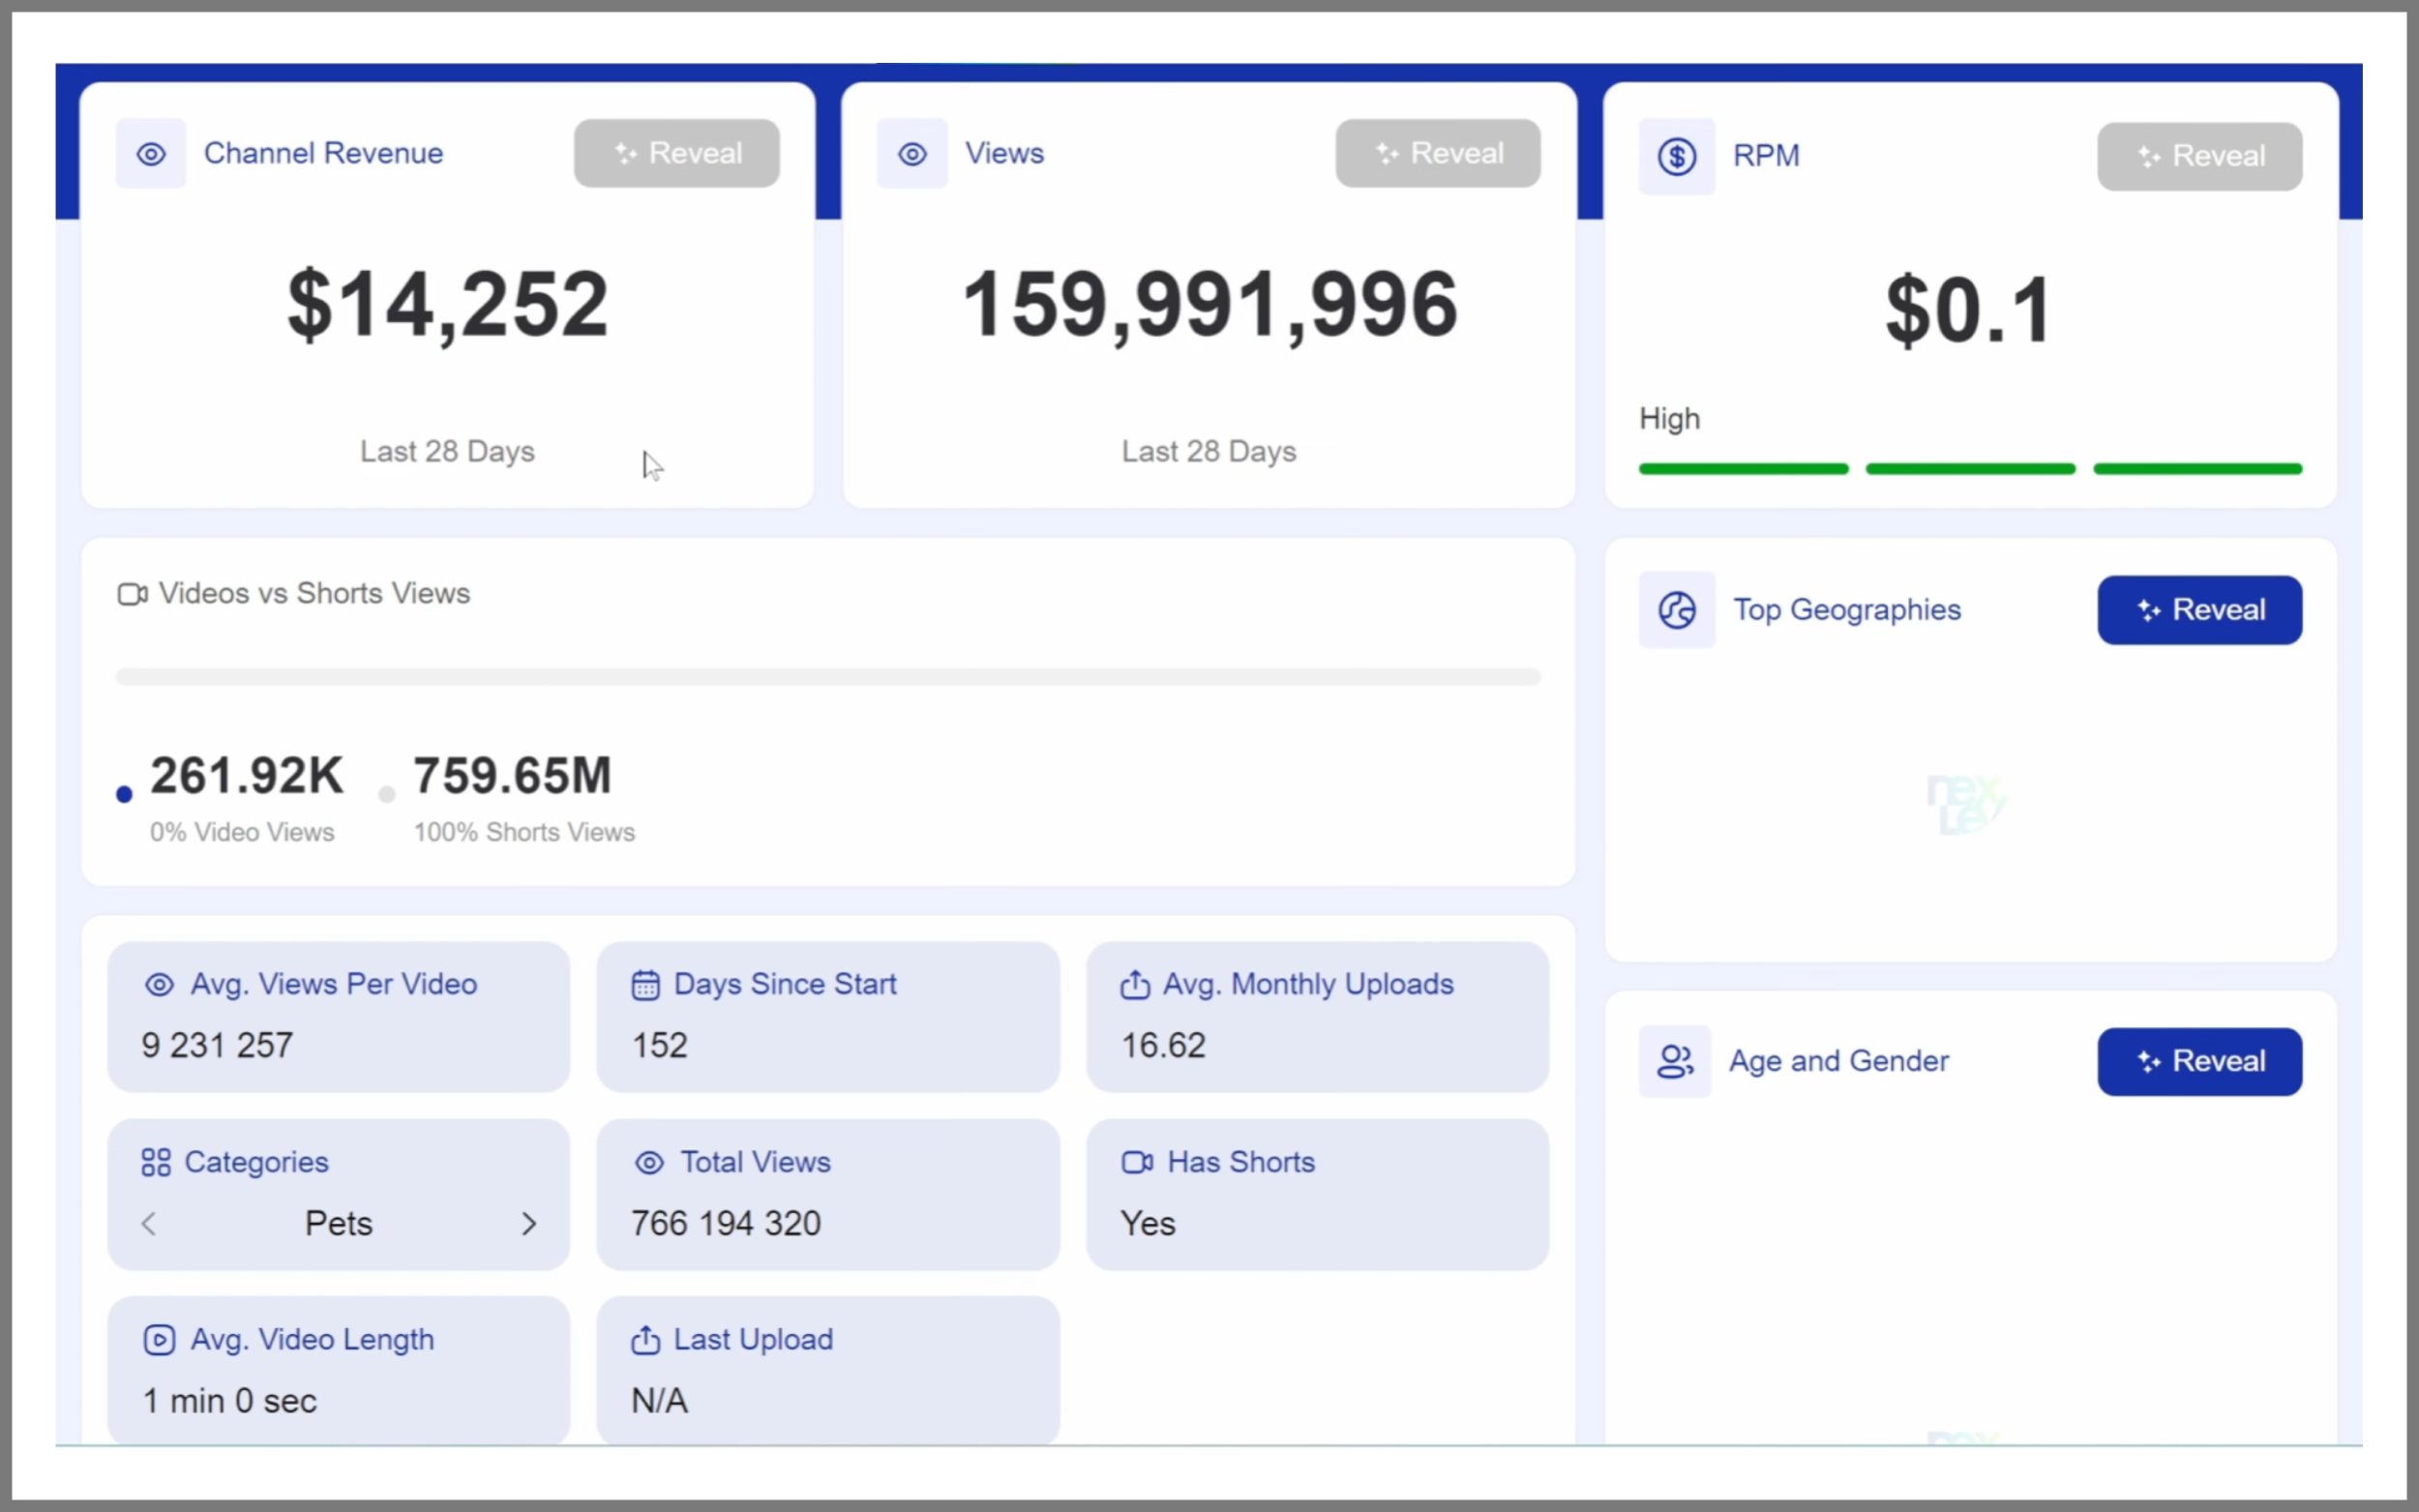Reveal the Channel Revenue value
Image resolution: width=2419 pixels, height=1512 pixels.
click(x=677, y=153)
